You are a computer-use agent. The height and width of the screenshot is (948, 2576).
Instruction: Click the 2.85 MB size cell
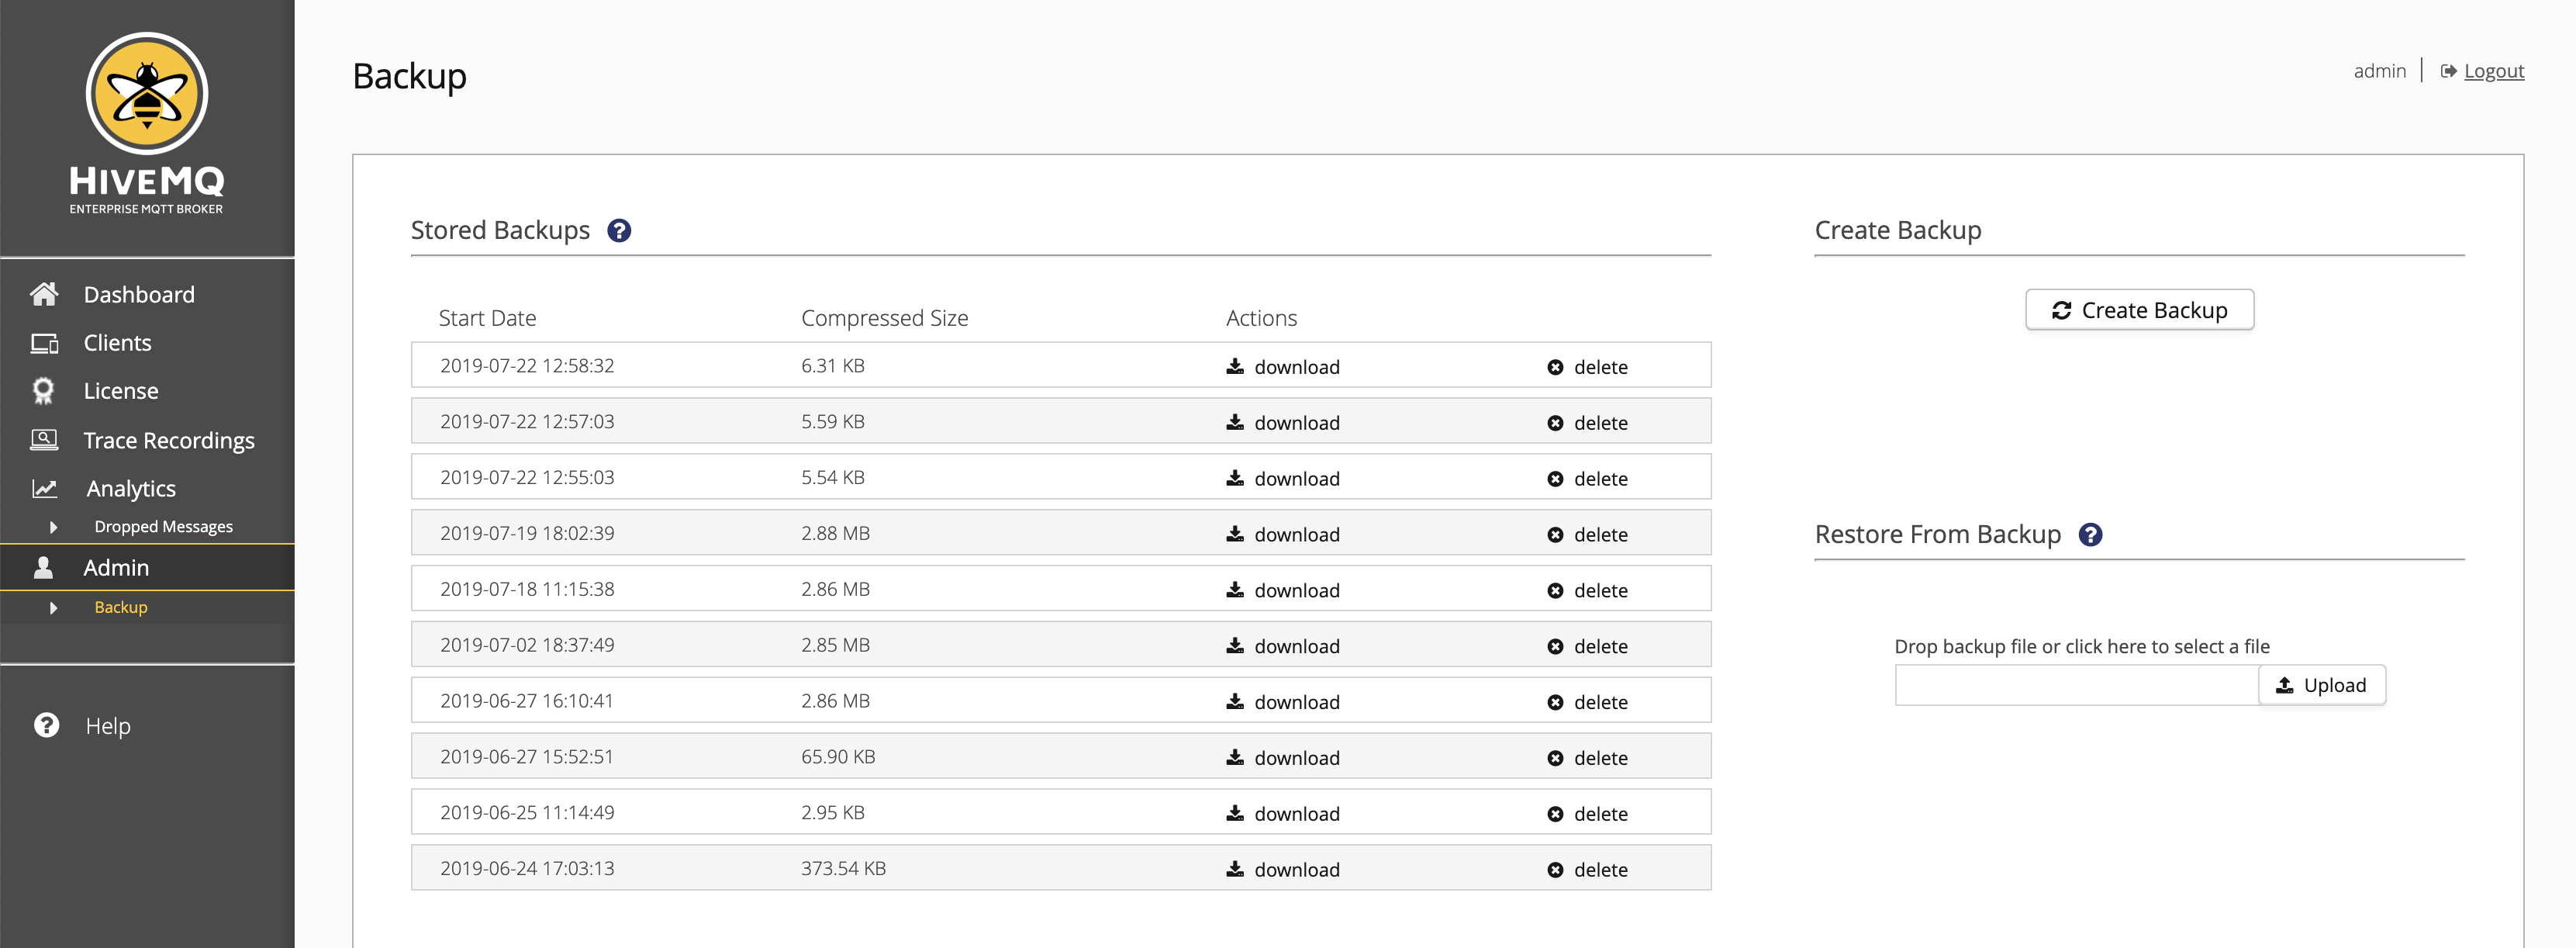pos(835,646)
